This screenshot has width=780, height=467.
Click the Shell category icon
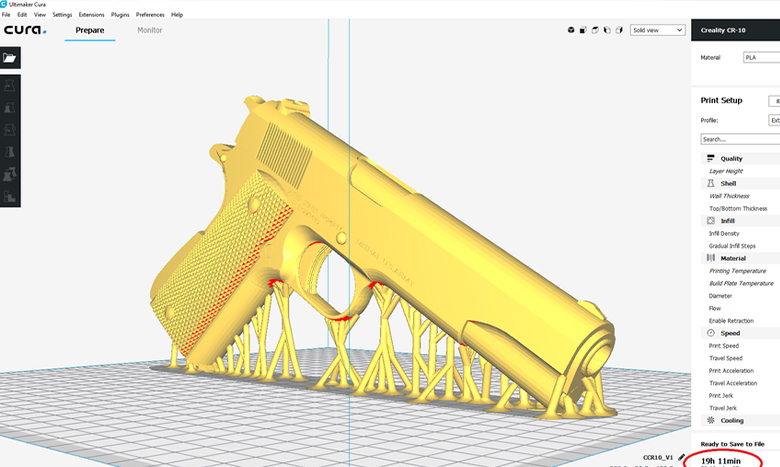710,183
